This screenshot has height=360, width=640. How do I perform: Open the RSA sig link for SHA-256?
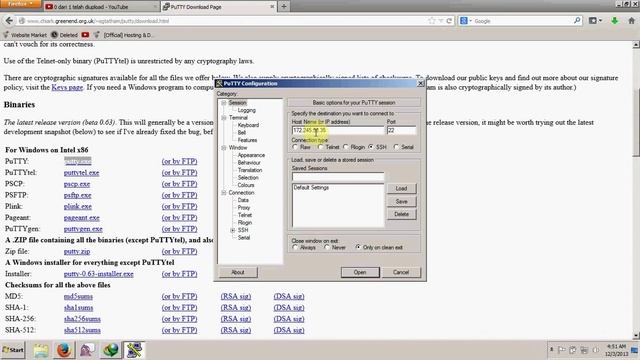point(236,319)
